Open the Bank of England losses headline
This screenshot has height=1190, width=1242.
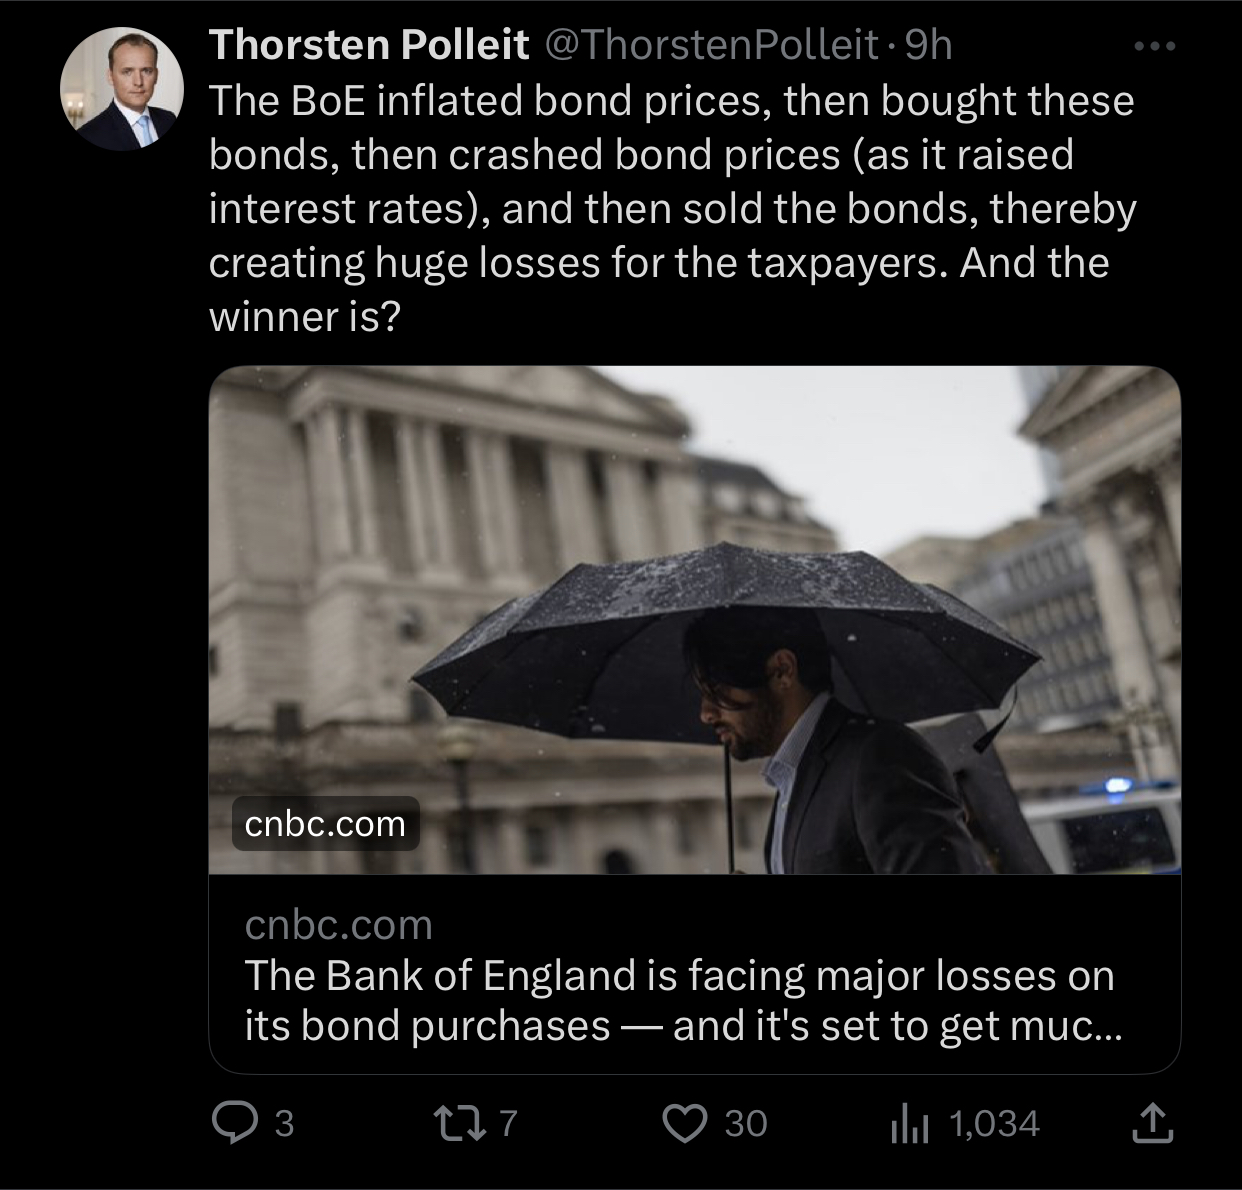click(680, 1000)
